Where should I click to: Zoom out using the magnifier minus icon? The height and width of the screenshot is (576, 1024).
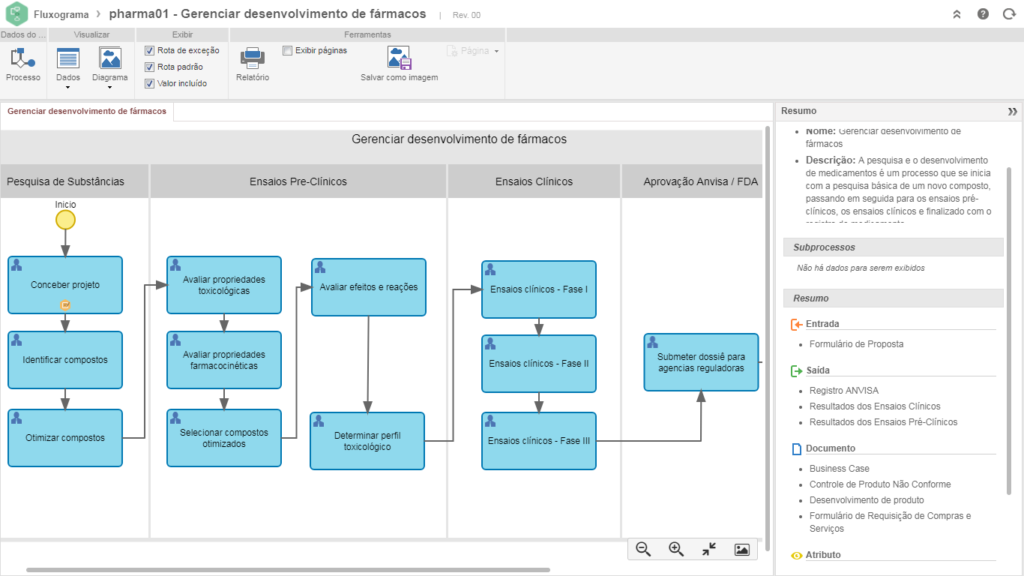[x=643, y=549]
